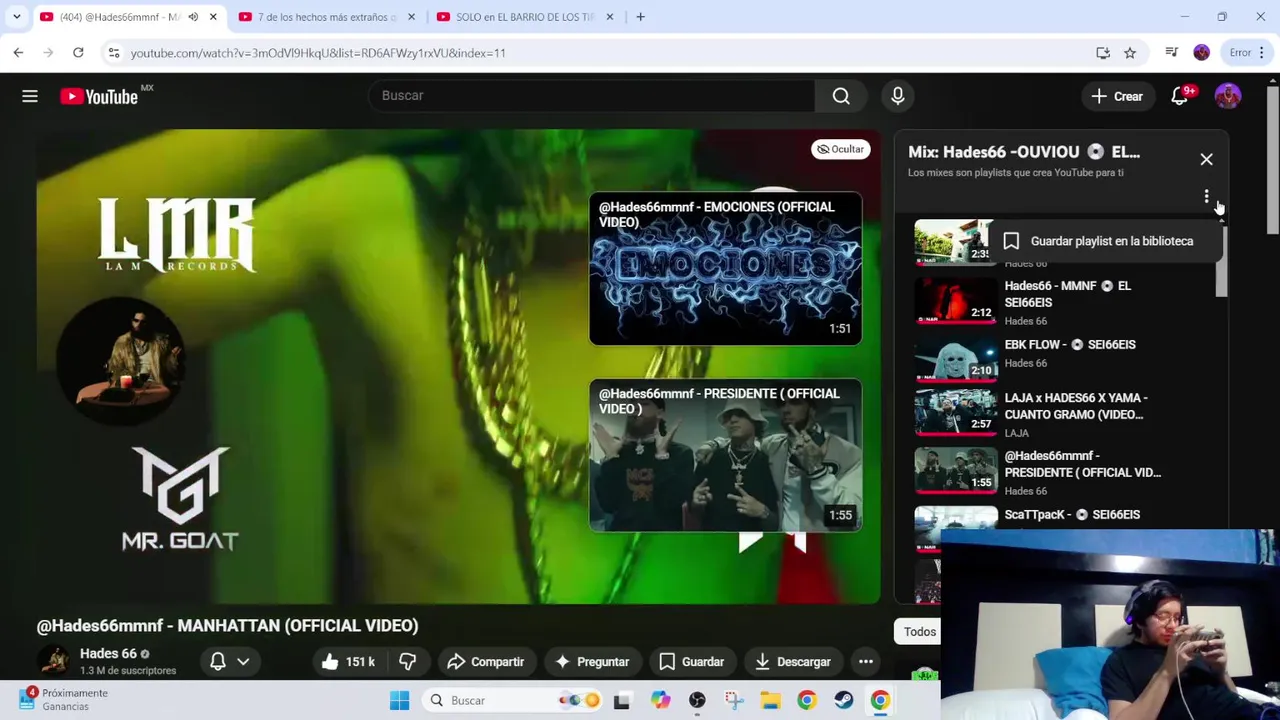Like the video with 151 k button

(348, 662)
